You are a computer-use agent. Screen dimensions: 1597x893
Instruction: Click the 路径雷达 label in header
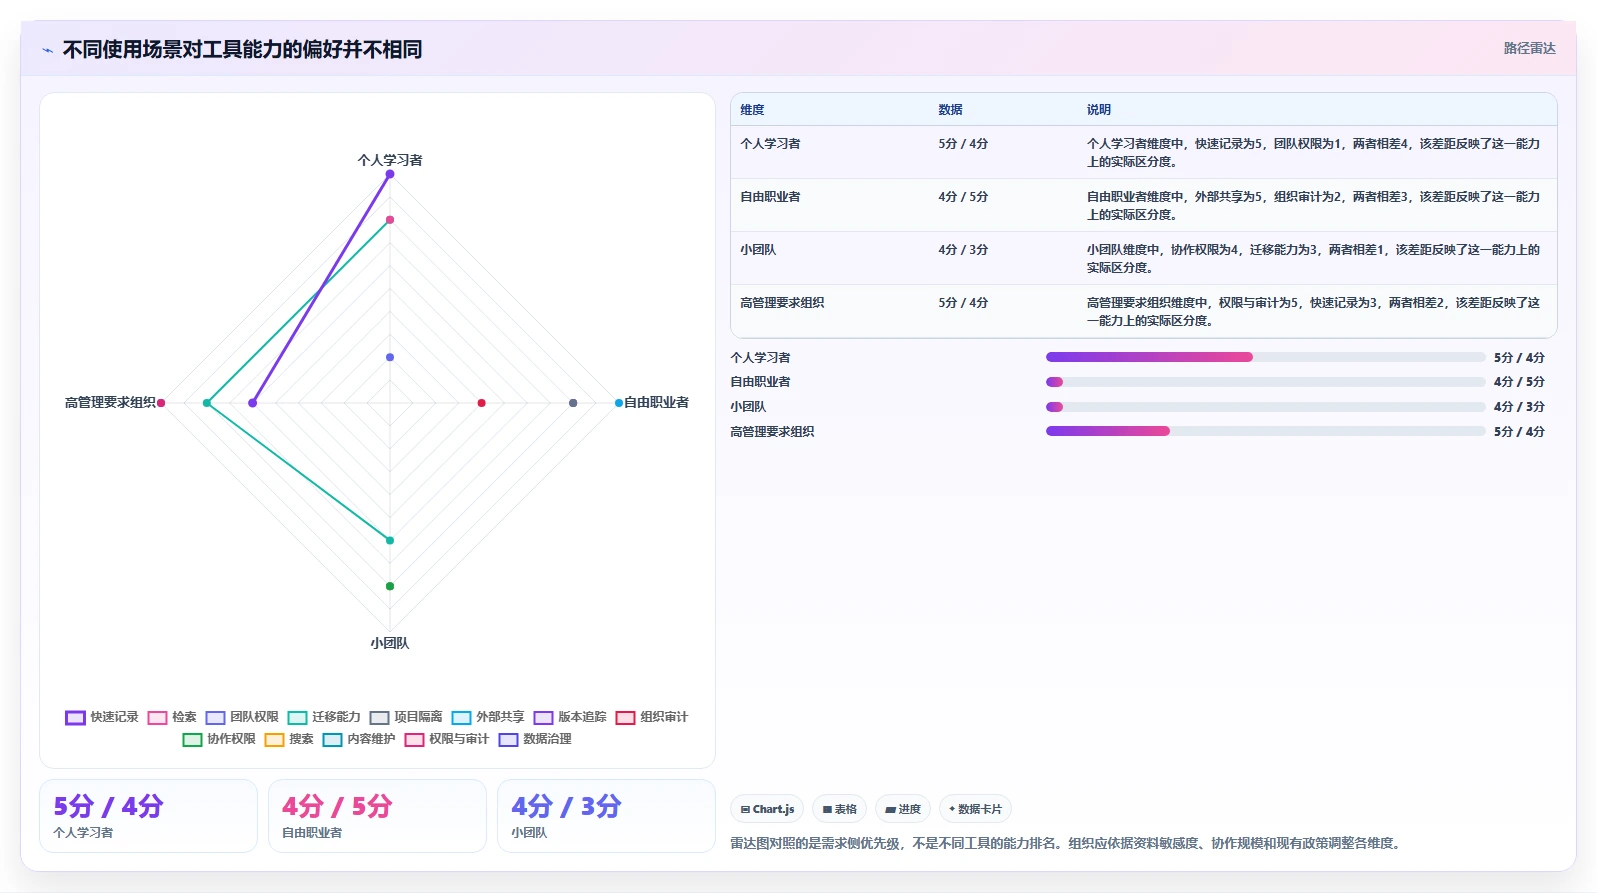[x=1529, y=48]
